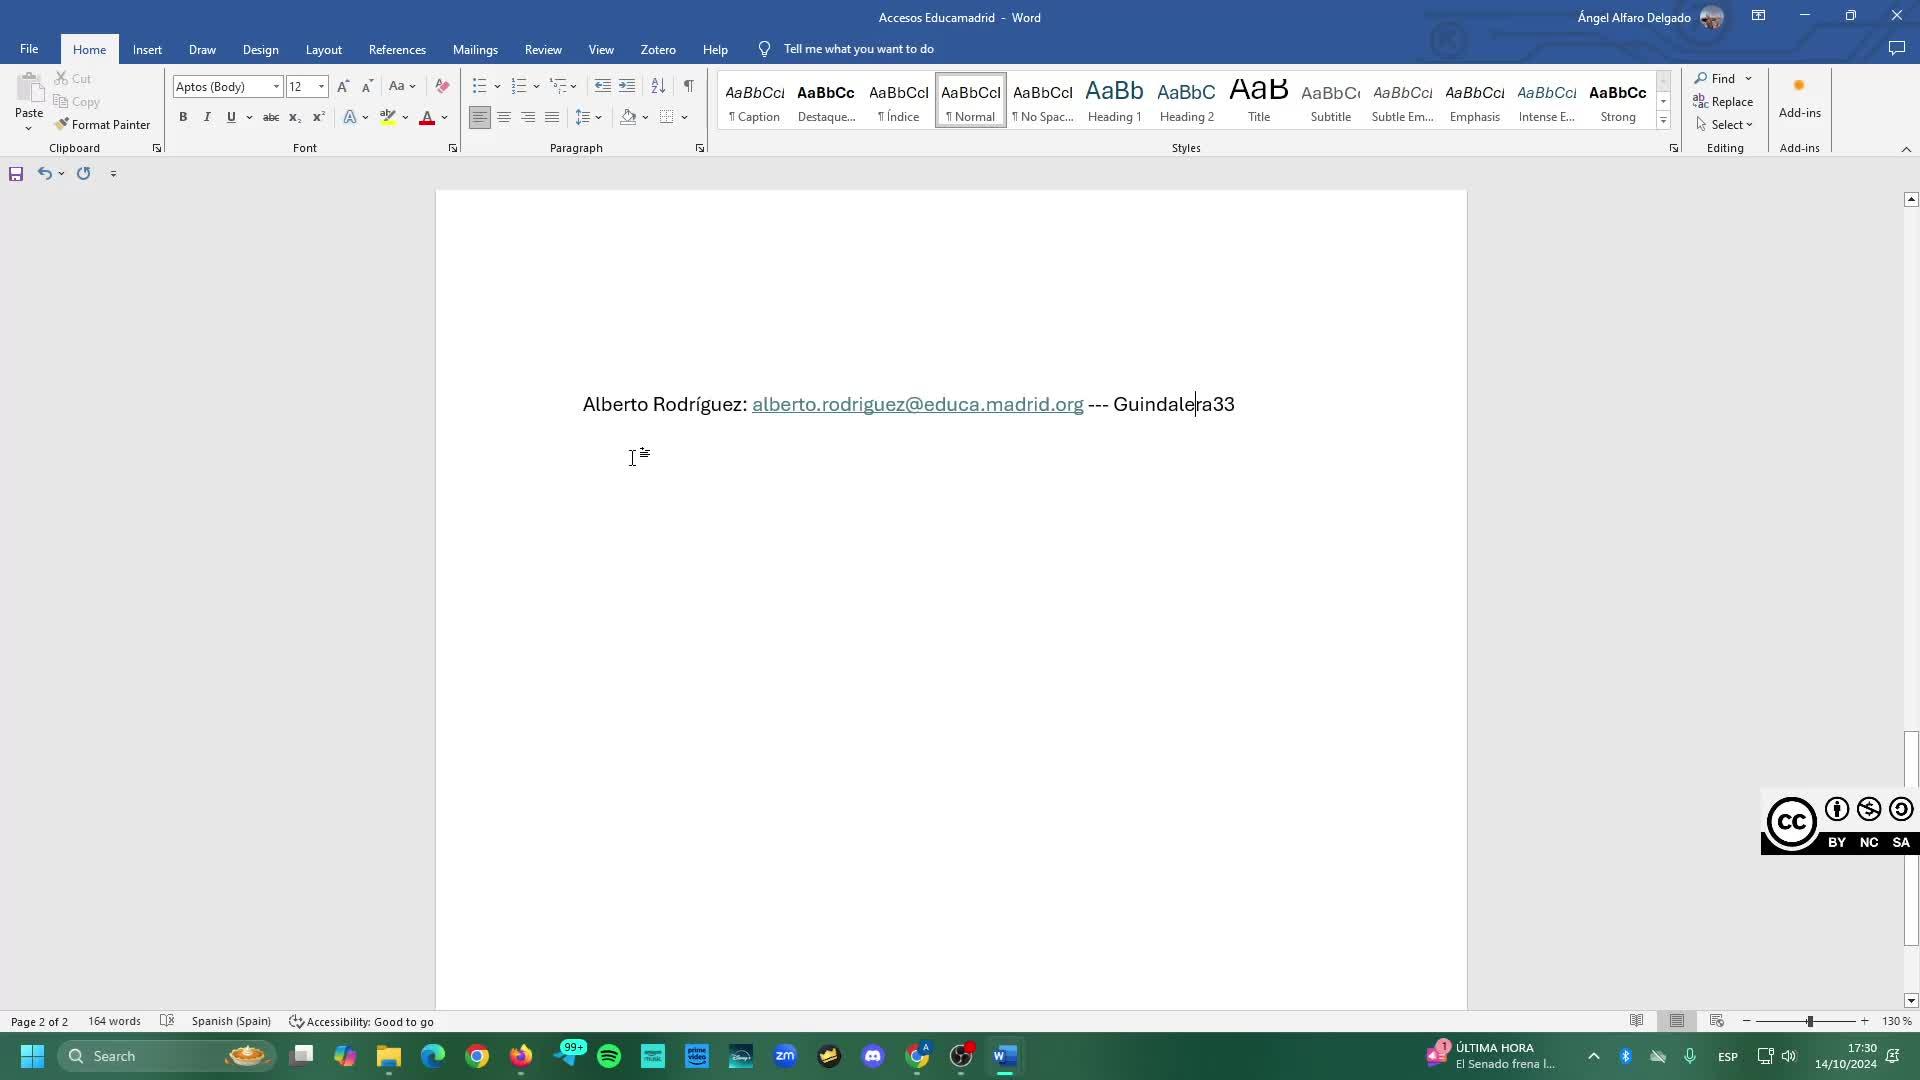Expand the Styles gallery more arrow
This screenshot has width=1920, height=1080.
tap(1663, 121)
